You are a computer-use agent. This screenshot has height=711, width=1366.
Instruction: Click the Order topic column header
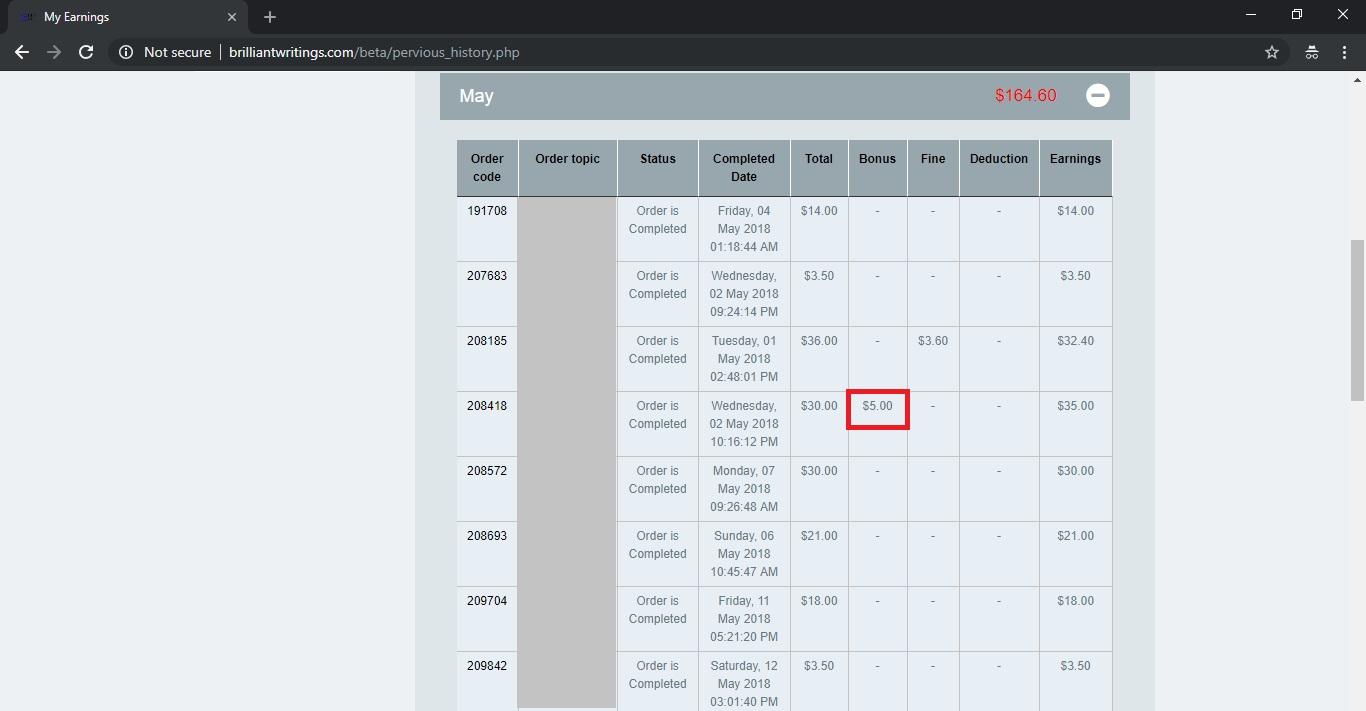[568, 168]
